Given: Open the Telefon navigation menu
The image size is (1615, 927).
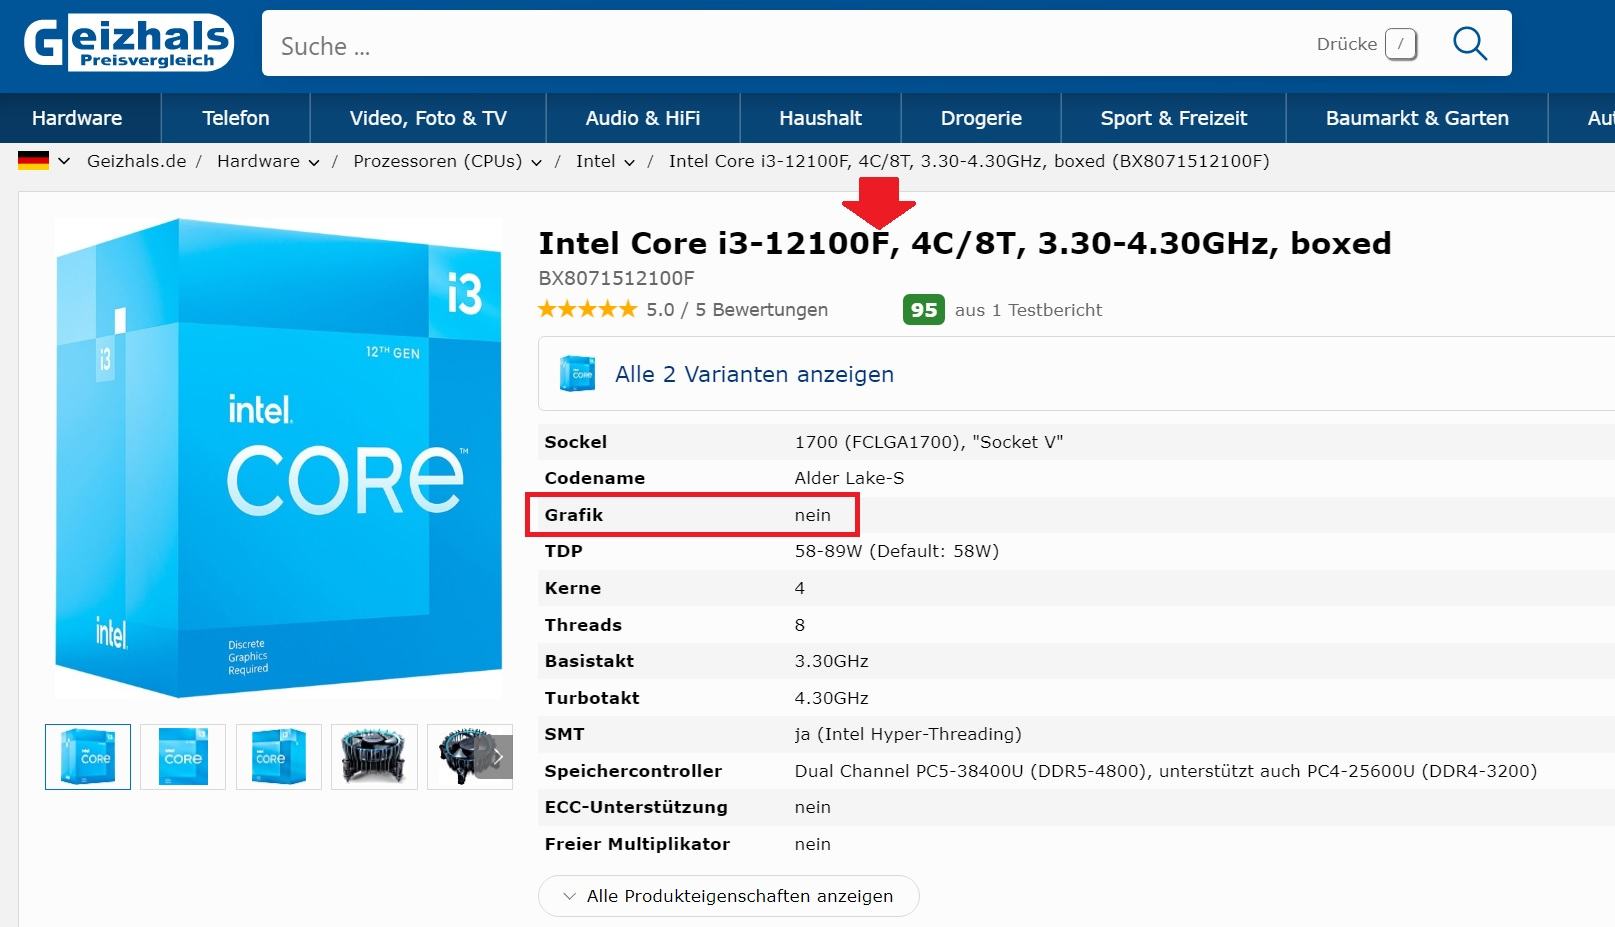Looking at the screenshot, I should click(x=236, y=118).
